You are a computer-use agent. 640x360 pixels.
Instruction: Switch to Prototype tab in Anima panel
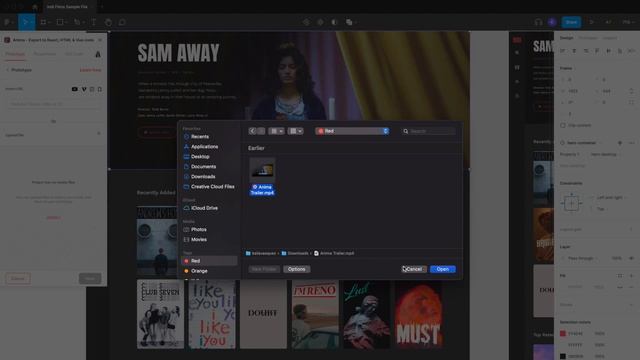[15, 54]
